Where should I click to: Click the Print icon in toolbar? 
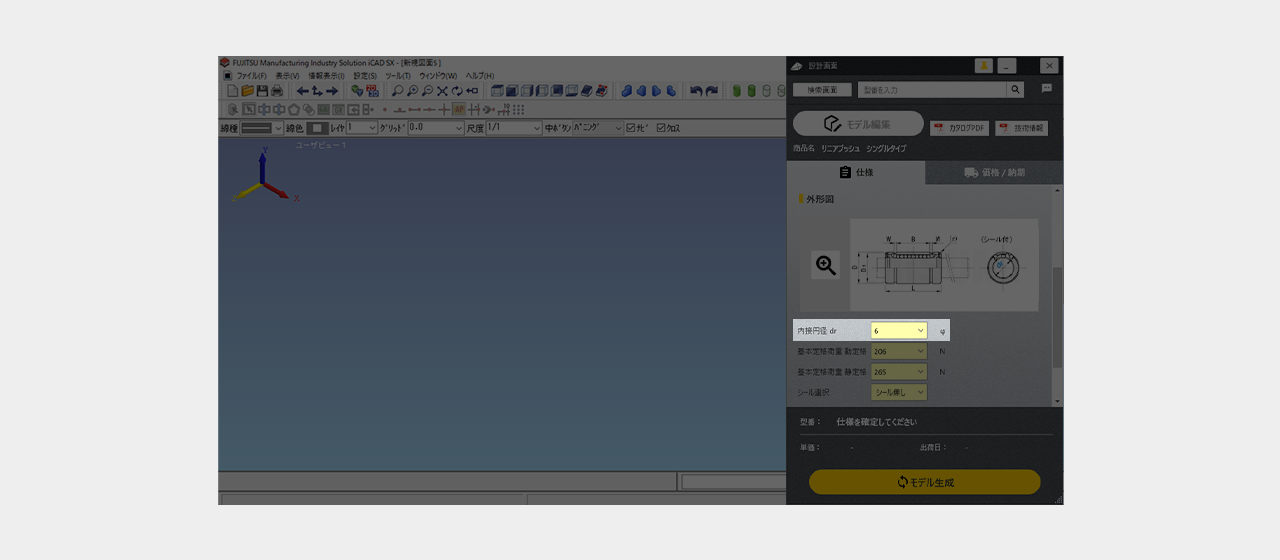[276, 91]
